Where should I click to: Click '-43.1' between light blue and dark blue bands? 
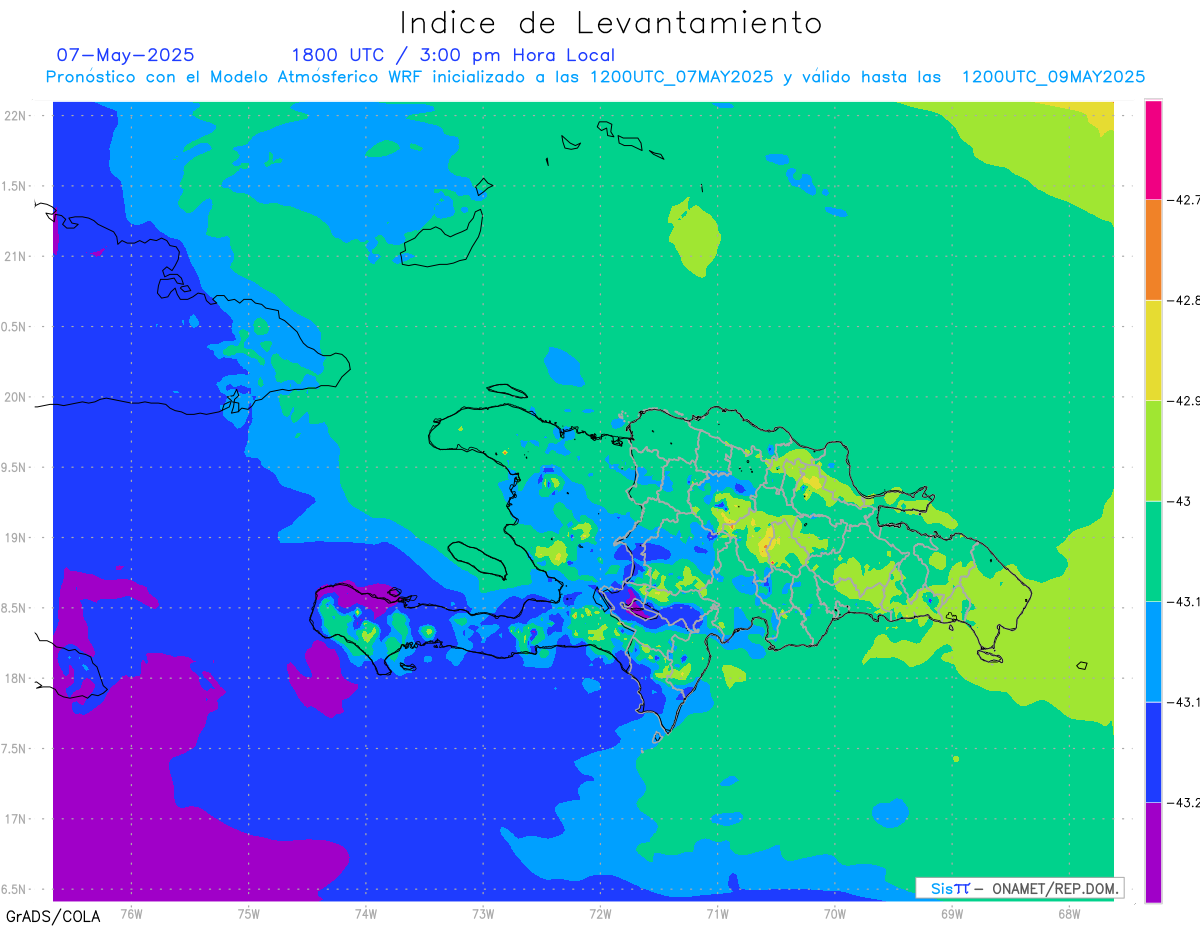[1183, 702]
